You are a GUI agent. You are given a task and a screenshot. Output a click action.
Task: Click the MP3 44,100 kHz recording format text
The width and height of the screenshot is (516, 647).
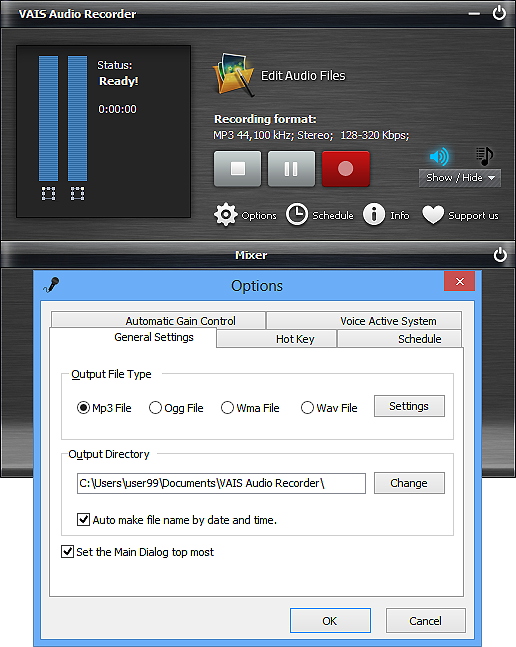click(311, 135)
